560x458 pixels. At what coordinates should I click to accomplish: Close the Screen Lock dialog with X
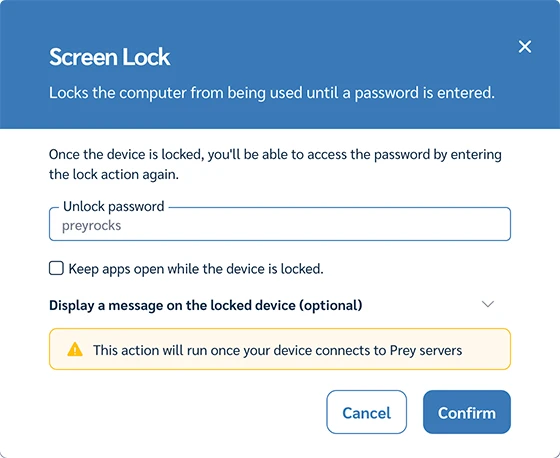(x=525, y=46)
